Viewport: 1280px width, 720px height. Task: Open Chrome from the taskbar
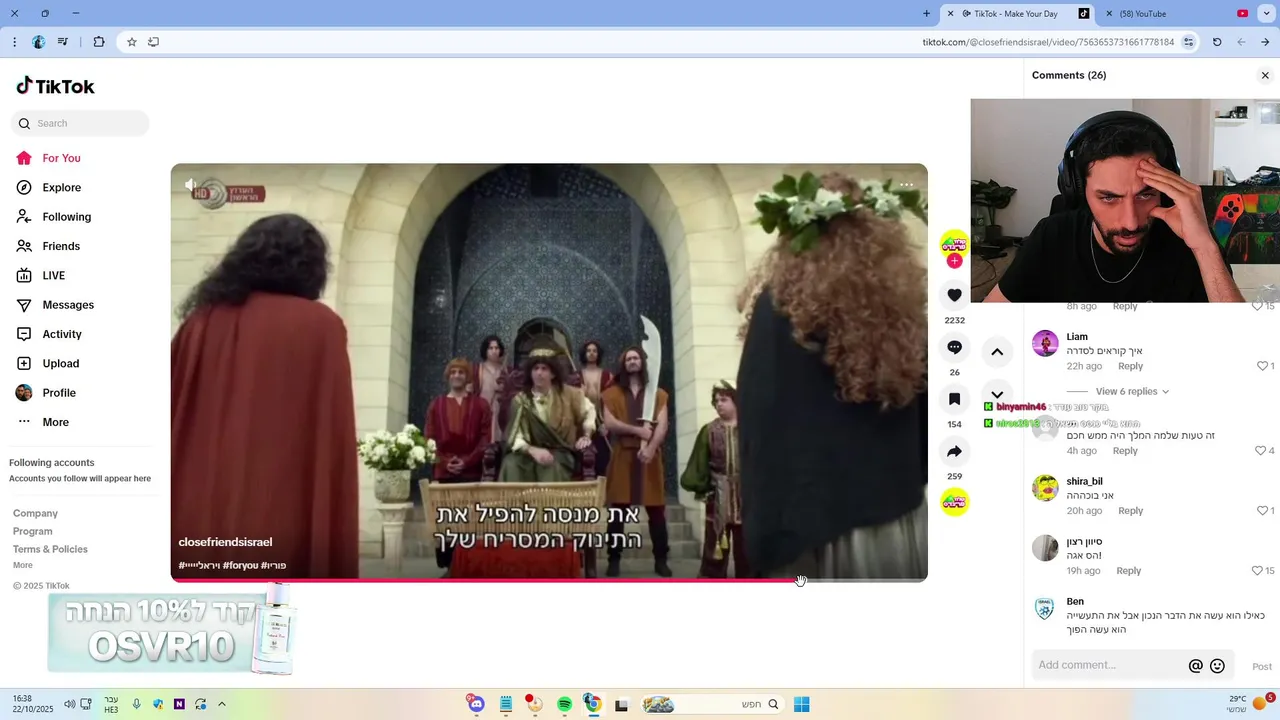coord(593,704)
